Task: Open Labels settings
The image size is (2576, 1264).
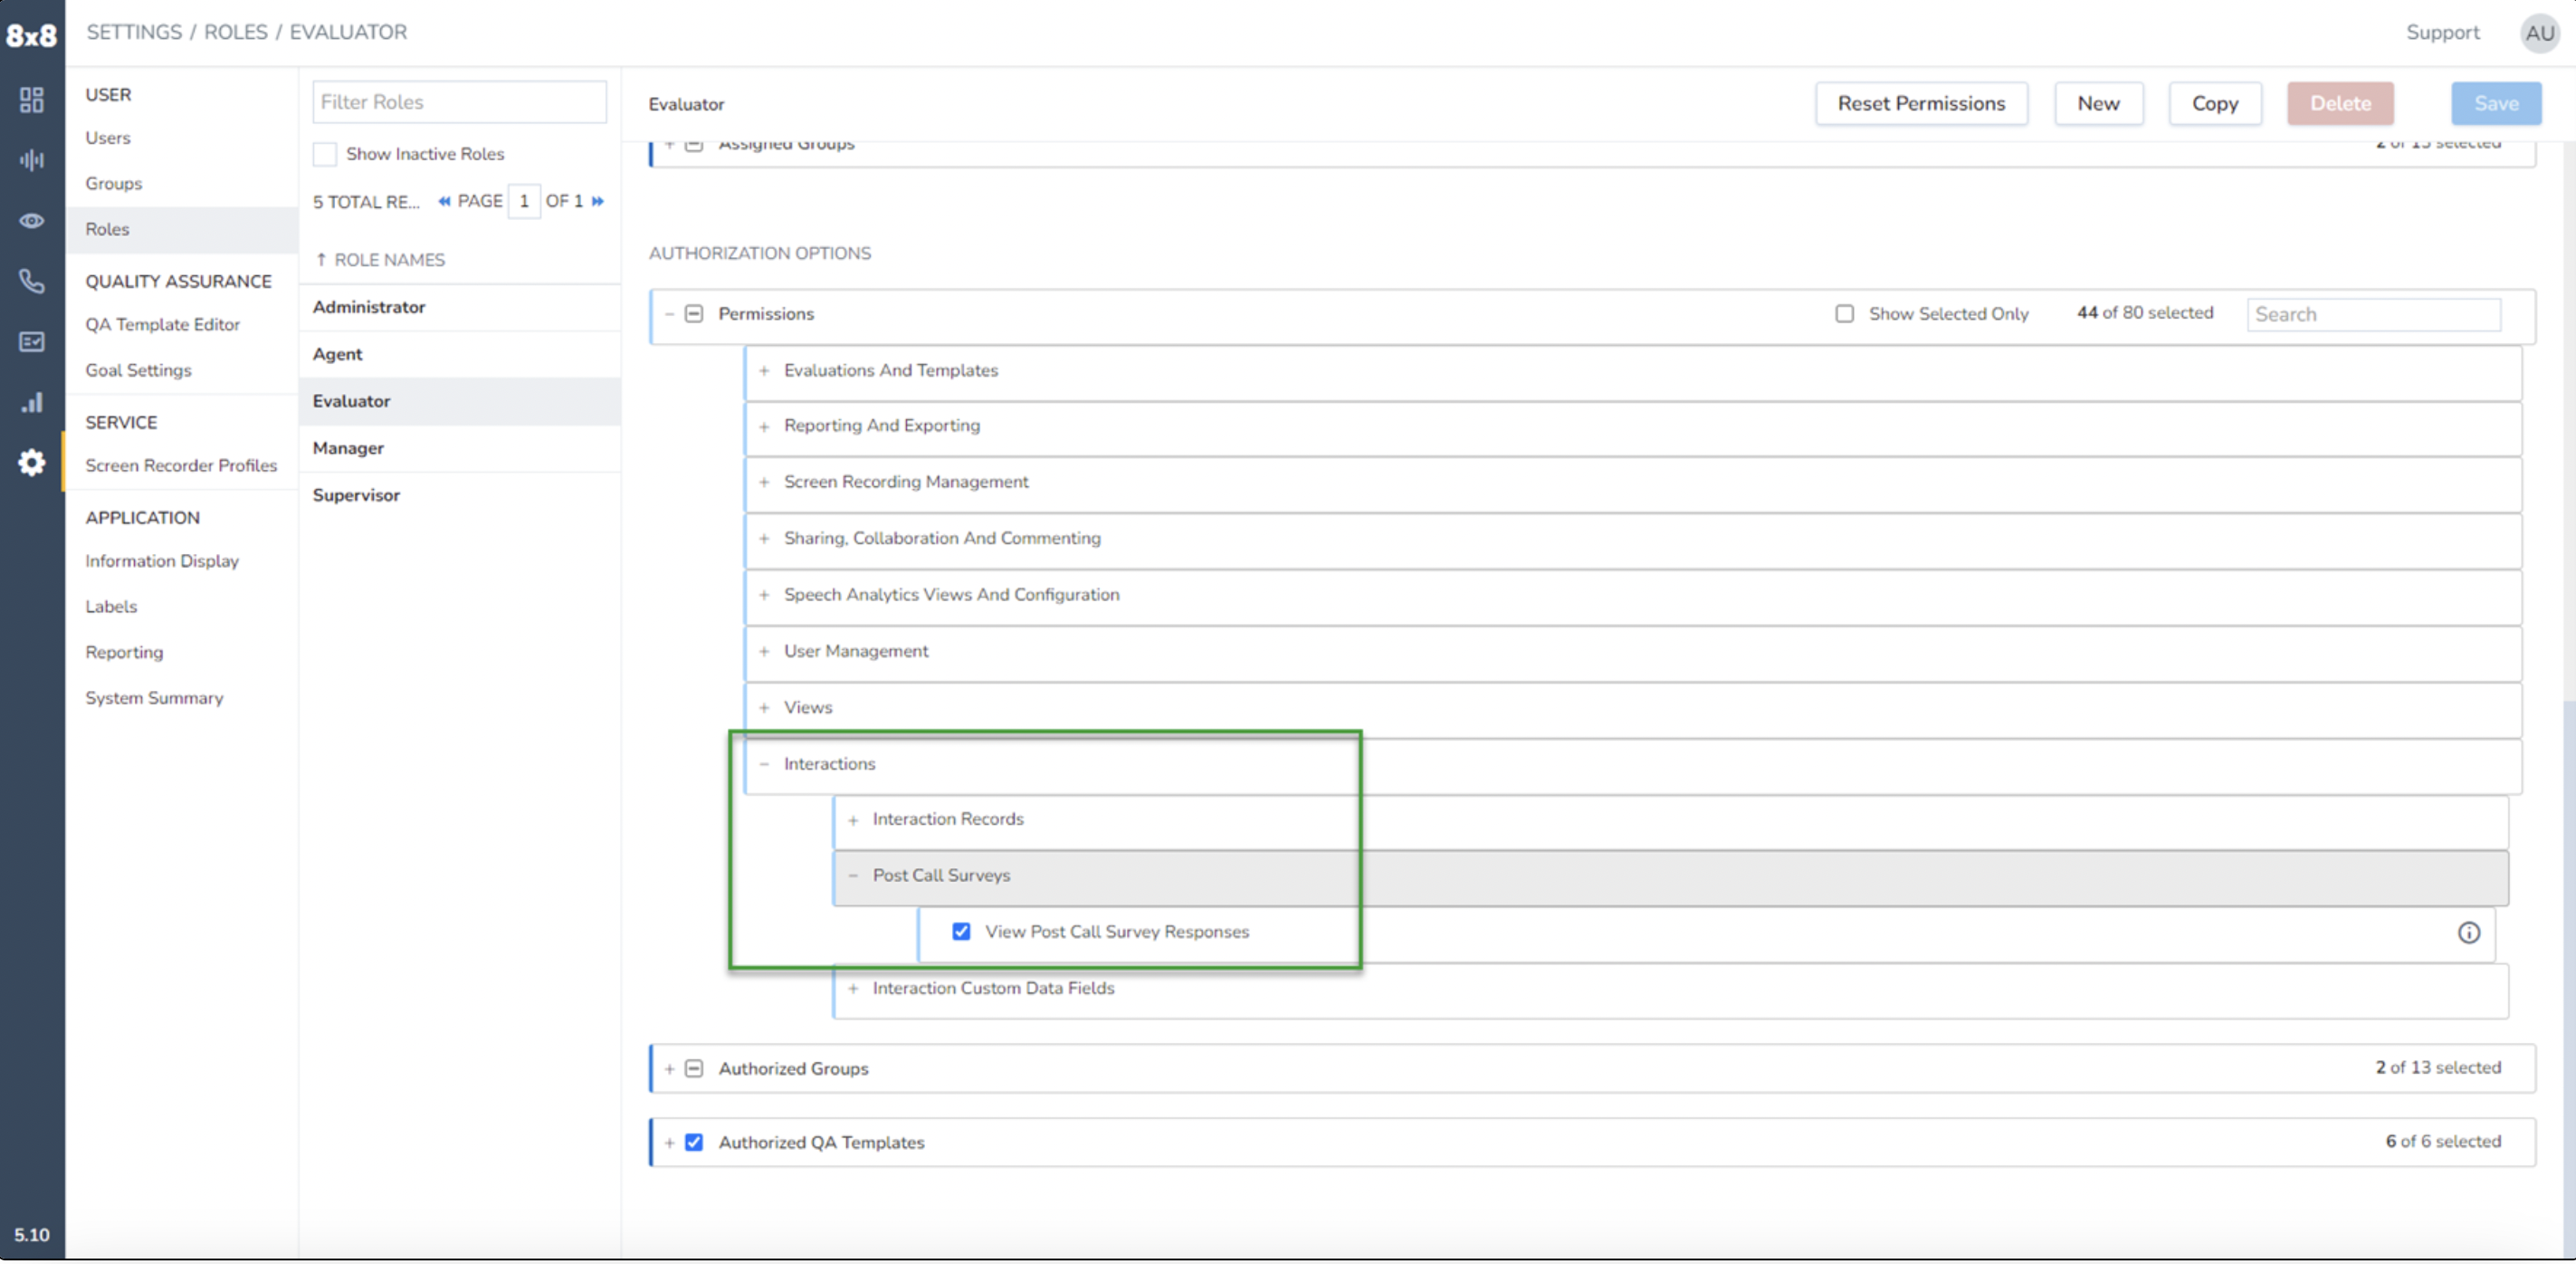Action: click(x=111, y=607)
